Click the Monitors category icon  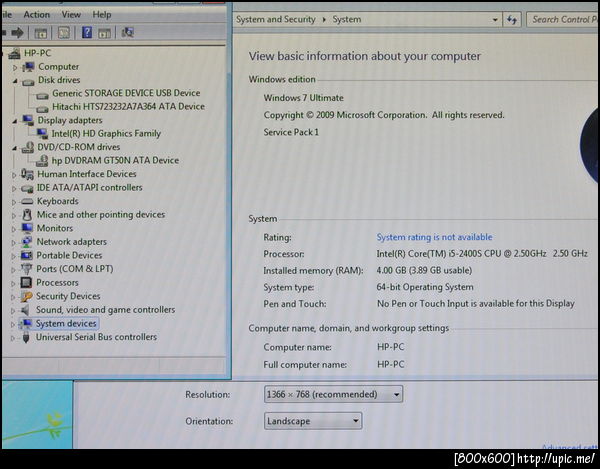pos(27,228)
